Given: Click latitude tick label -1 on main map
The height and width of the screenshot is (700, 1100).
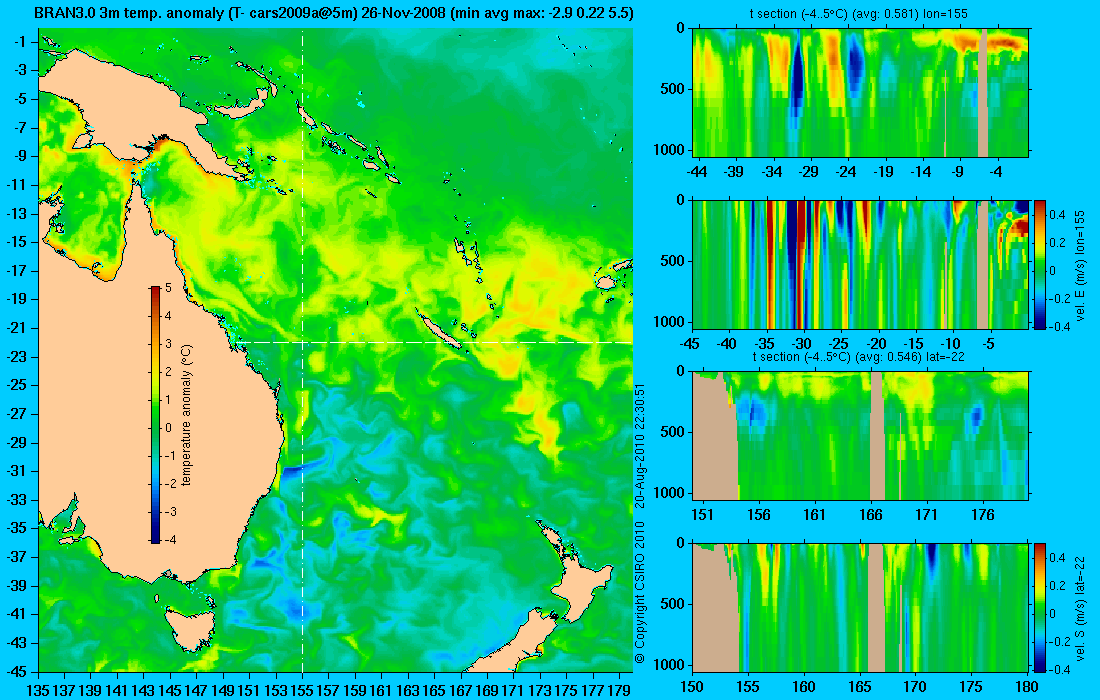Looking at the screenshot, I should [22, 41].
